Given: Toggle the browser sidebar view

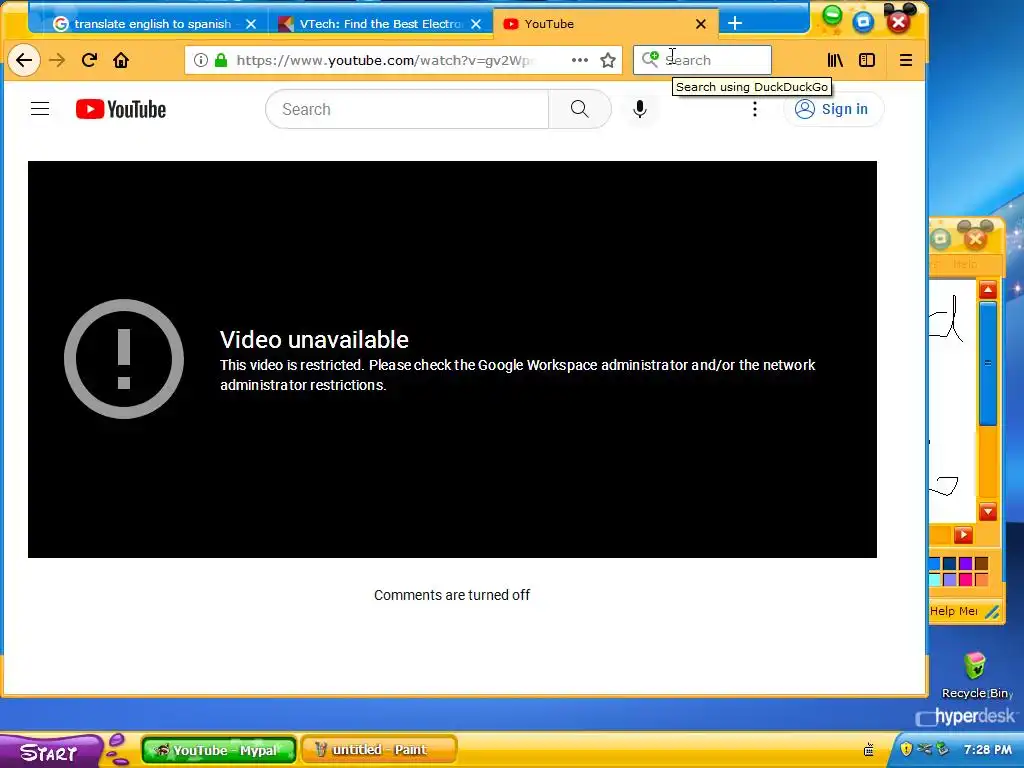Looking at the screenshot, I should coord(867,60).
